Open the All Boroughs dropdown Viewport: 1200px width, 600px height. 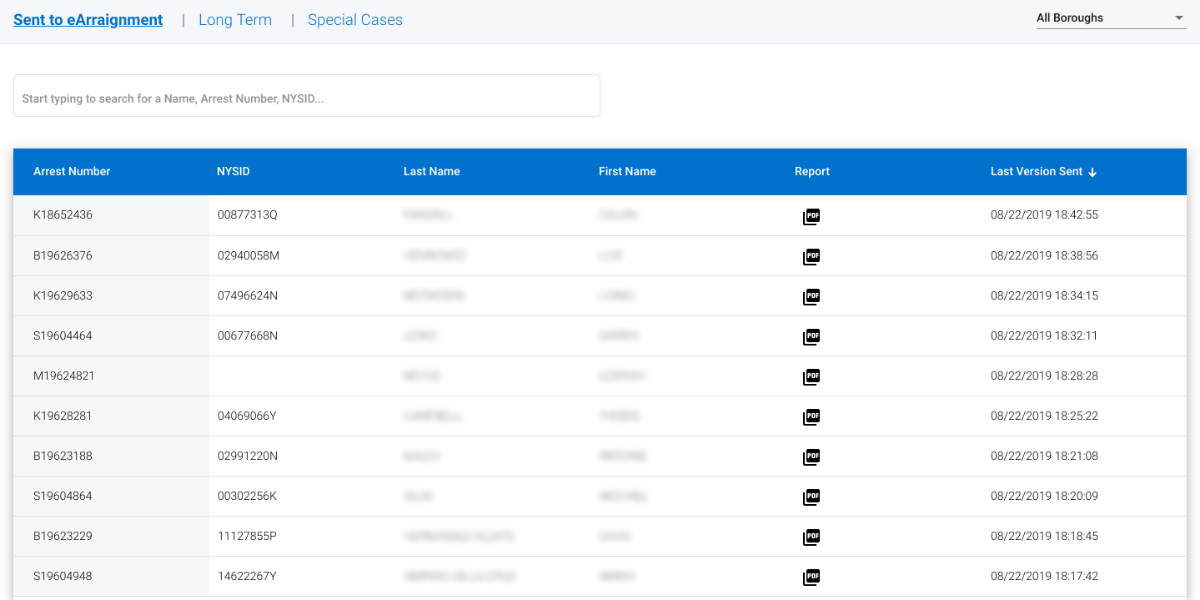click(x=1110, y=17)
